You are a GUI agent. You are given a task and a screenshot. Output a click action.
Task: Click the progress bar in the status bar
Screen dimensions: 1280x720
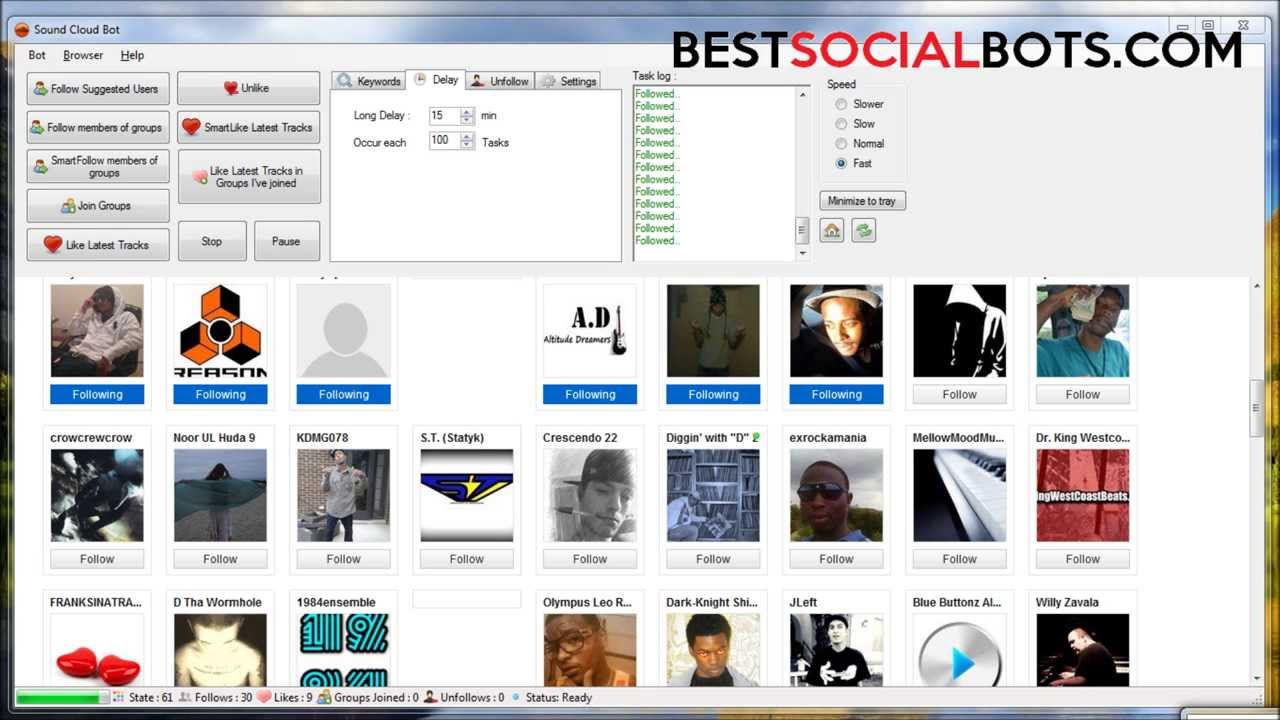click(x=62, y=697)
